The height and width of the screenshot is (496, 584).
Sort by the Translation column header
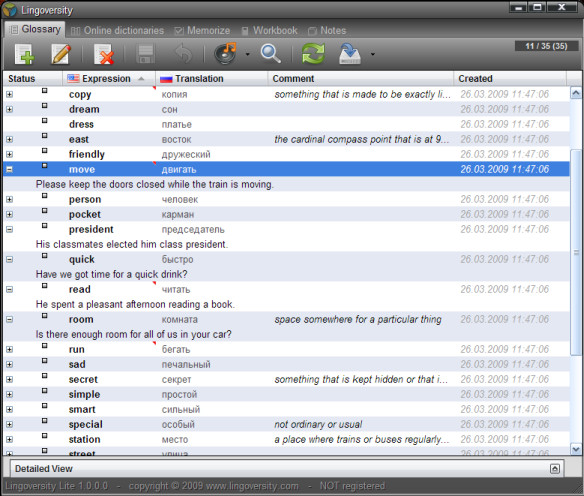tap(212, 79)
